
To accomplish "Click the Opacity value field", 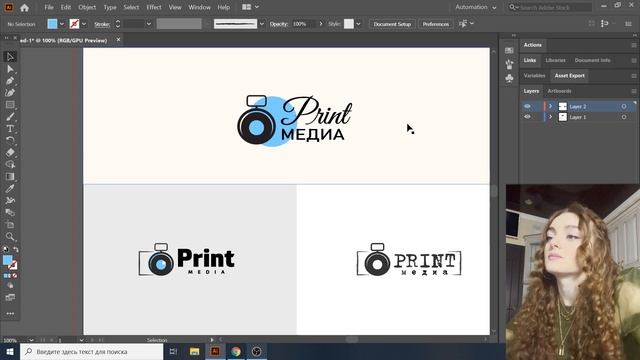I will pos(303,24).
